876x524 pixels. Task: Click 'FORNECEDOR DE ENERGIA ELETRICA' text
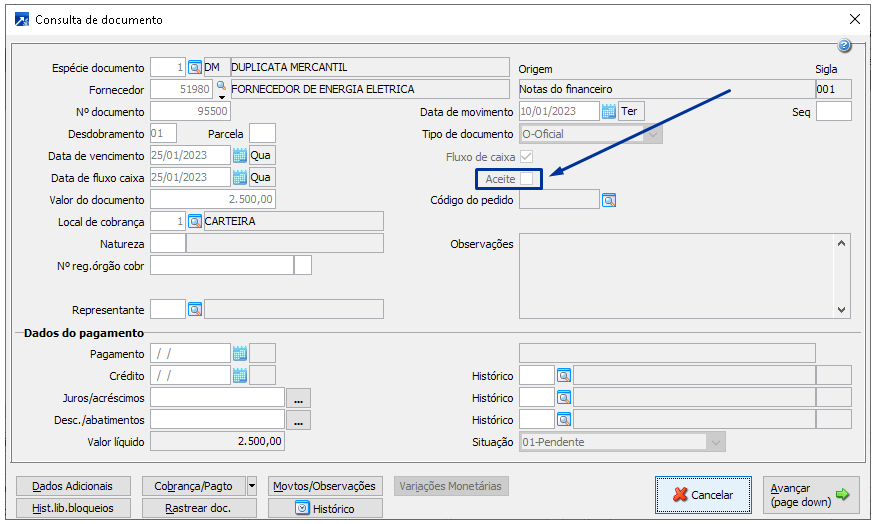point(322,89)
